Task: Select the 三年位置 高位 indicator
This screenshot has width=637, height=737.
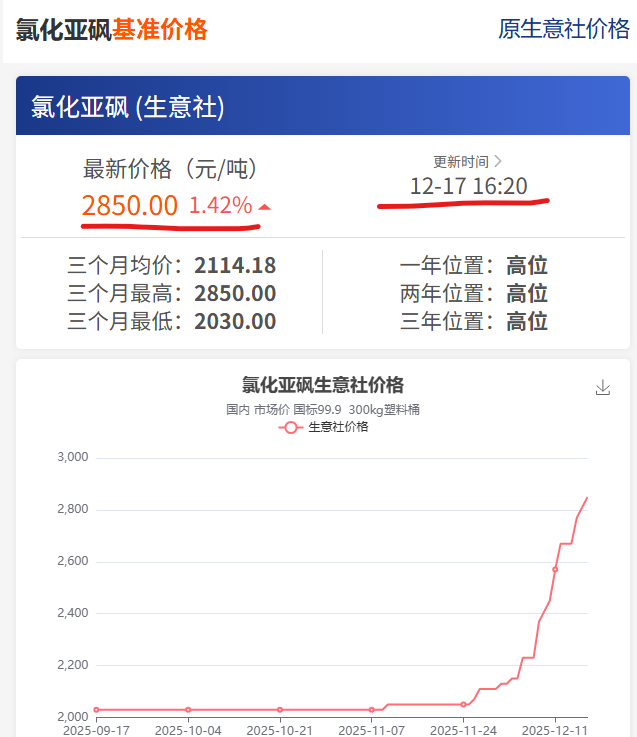Action: pyautogui.click(x=526, y=321)
